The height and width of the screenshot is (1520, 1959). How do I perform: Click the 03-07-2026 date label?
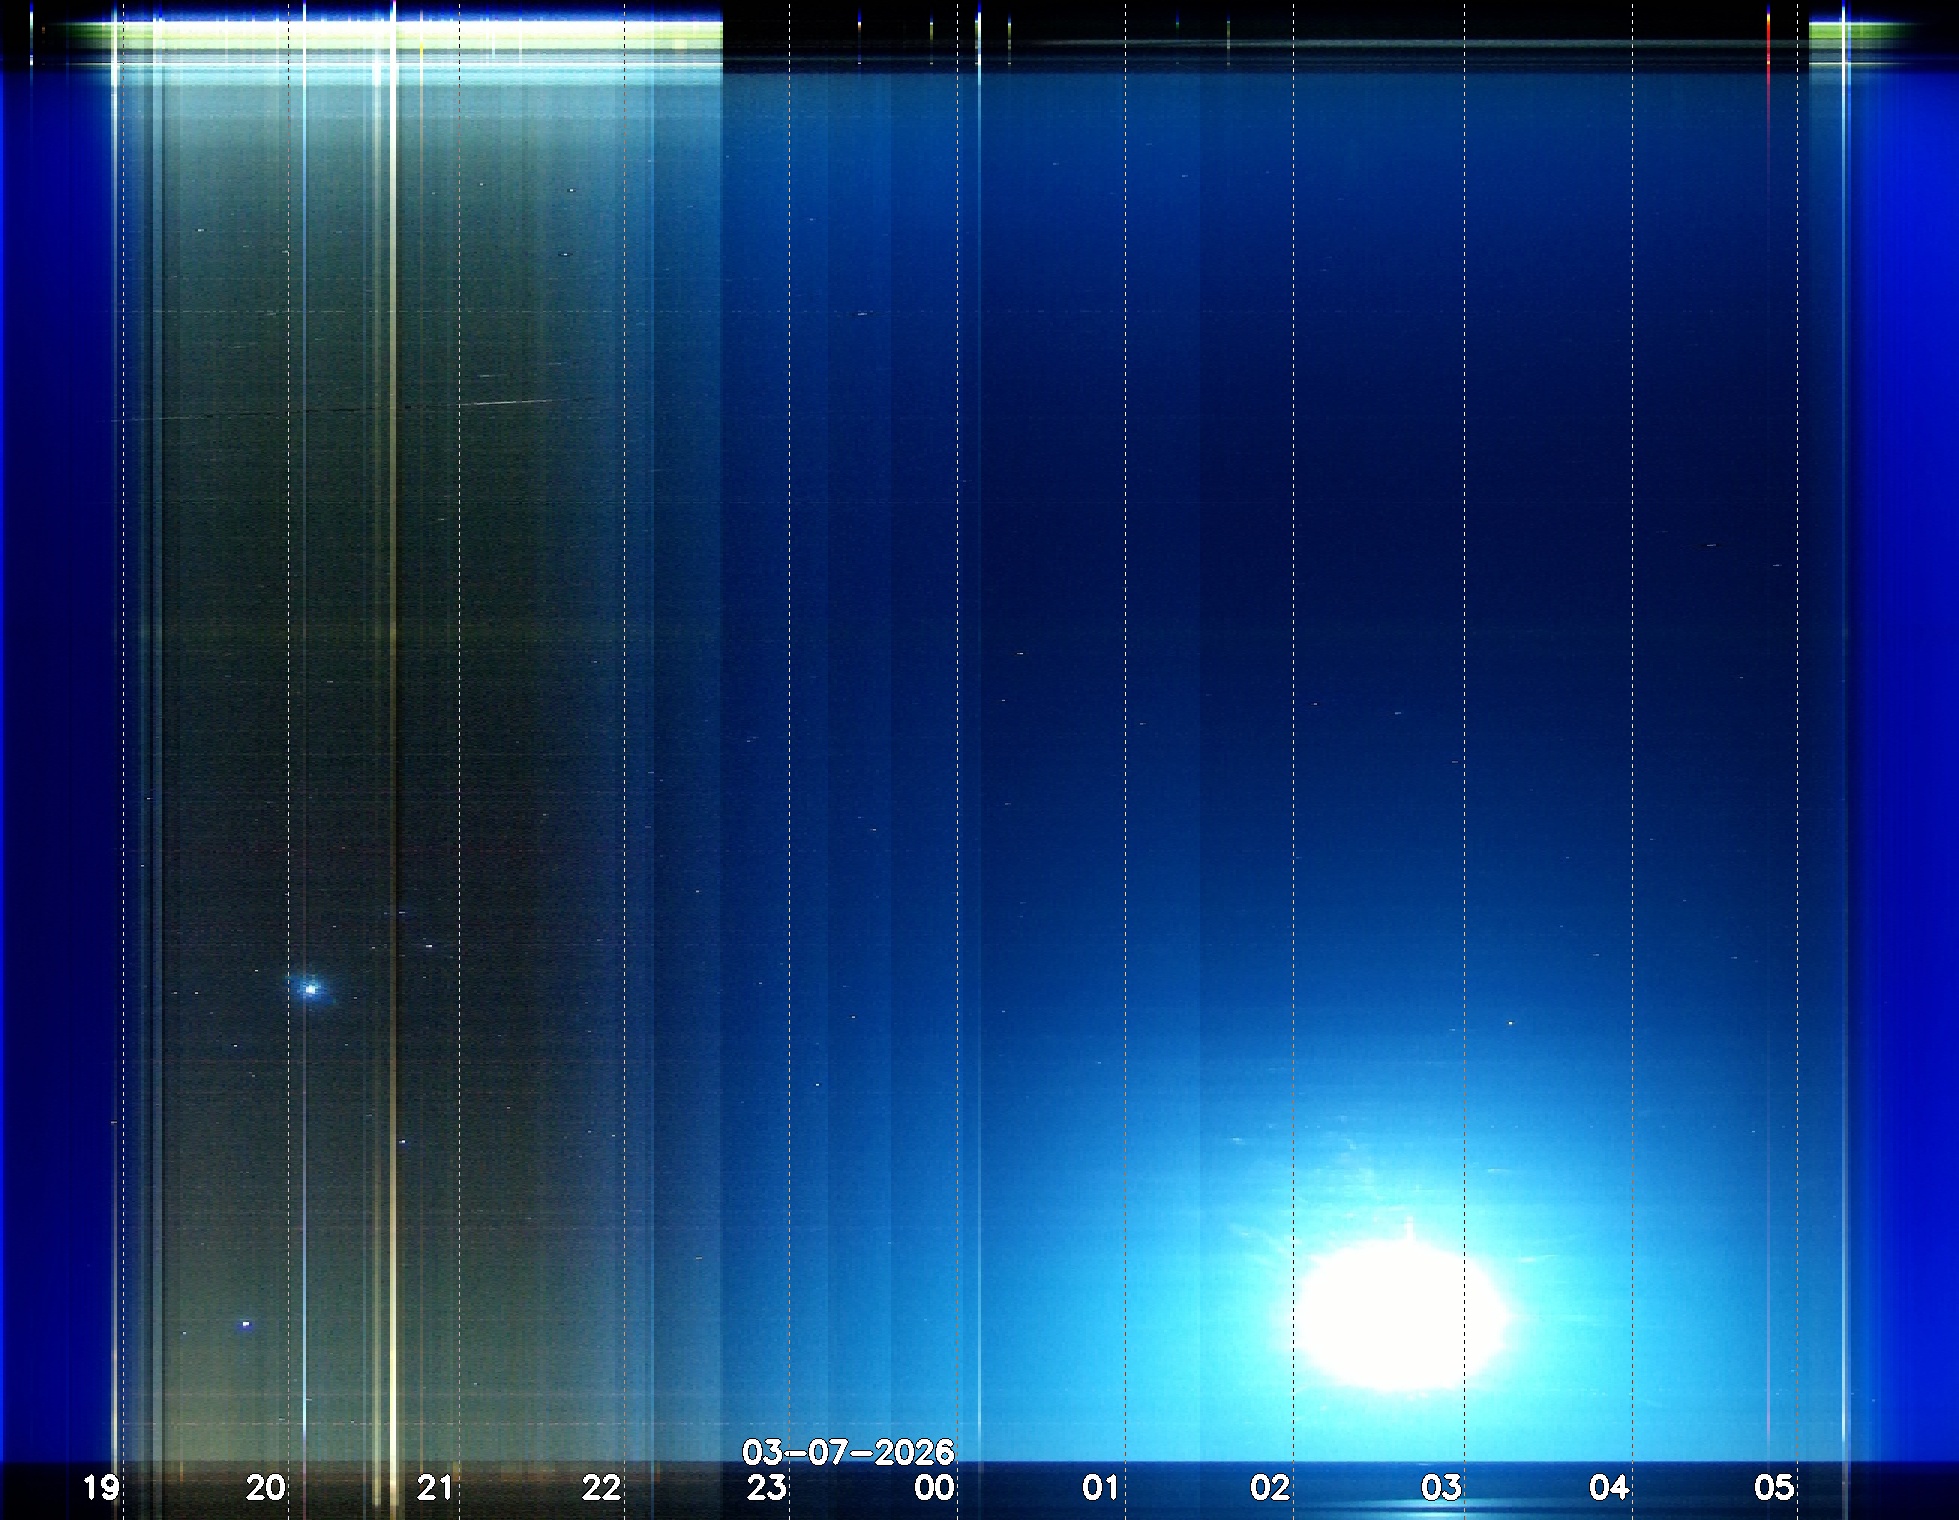click(x=848, y=1451)
